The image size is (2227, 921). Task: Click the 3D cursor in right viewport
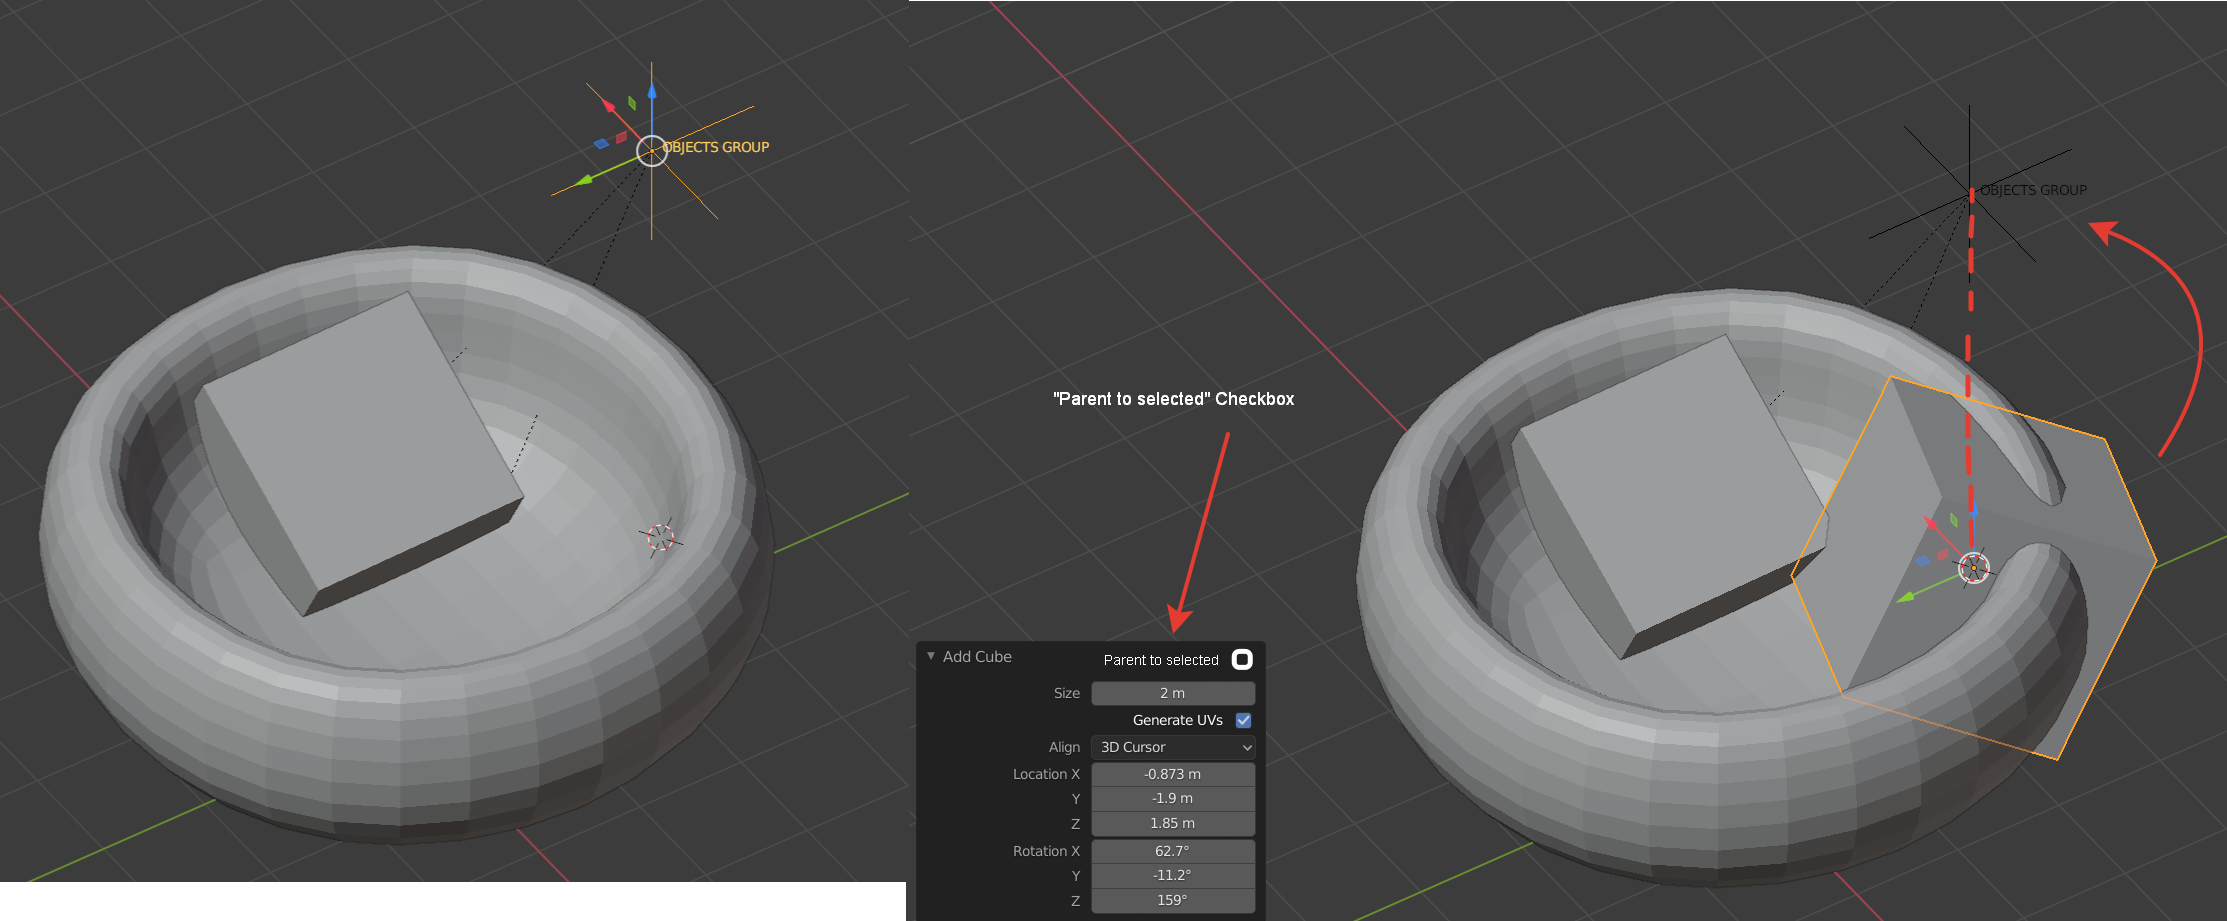(1974, 568)
